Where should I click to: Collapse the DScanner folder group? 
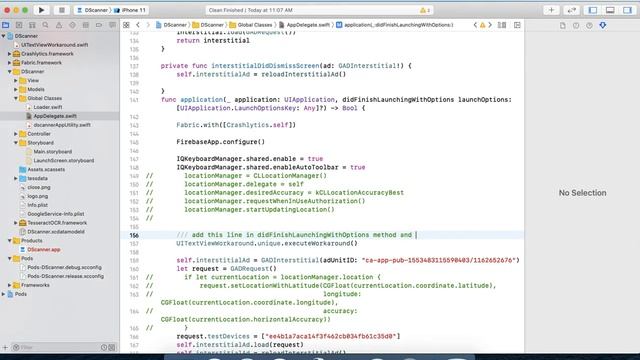[9, 72]
